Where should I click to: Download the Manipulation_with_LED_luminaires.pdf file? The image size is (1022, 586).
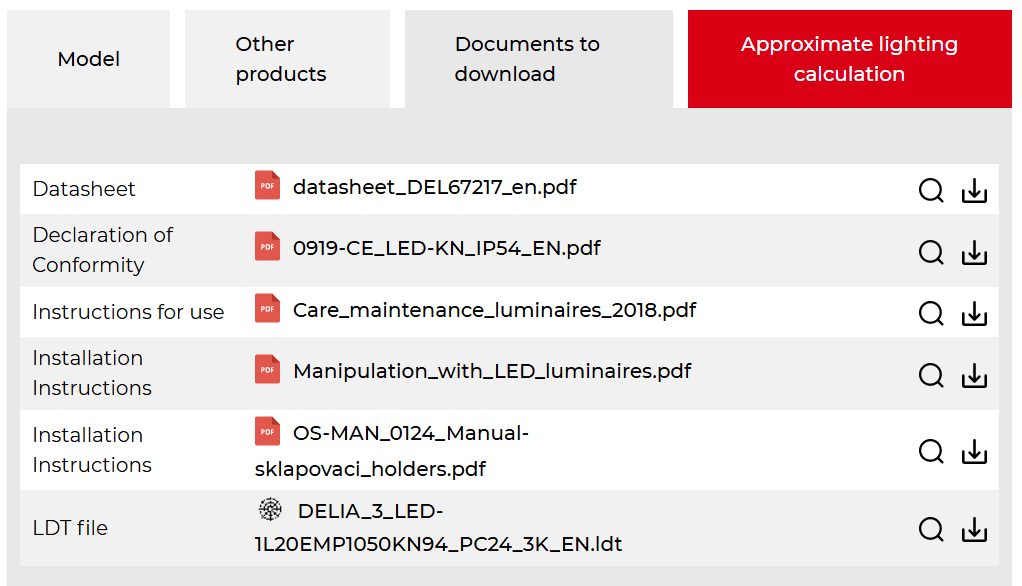(x=974, y=375)
